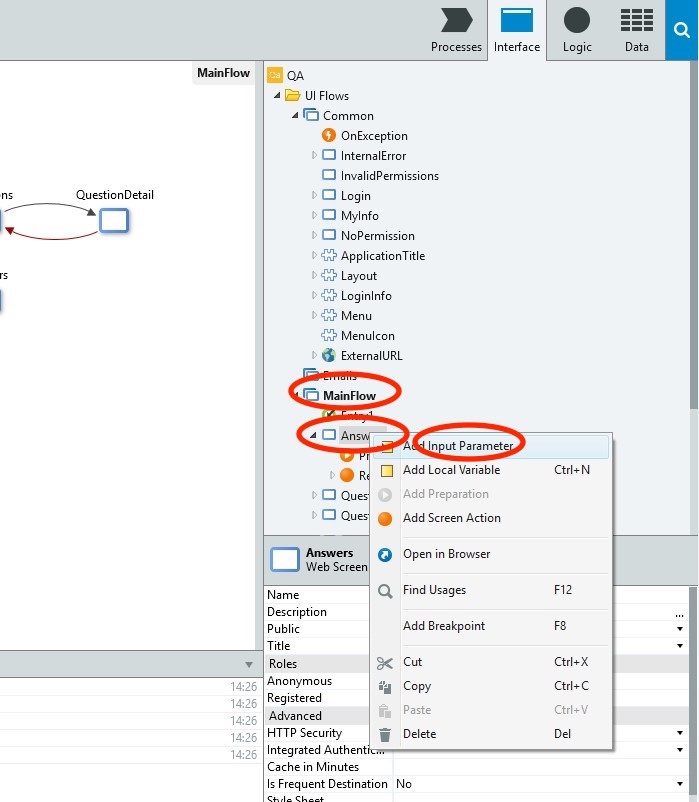
Task: Expand the NoPermission screen node
Action: pos(314,235)
